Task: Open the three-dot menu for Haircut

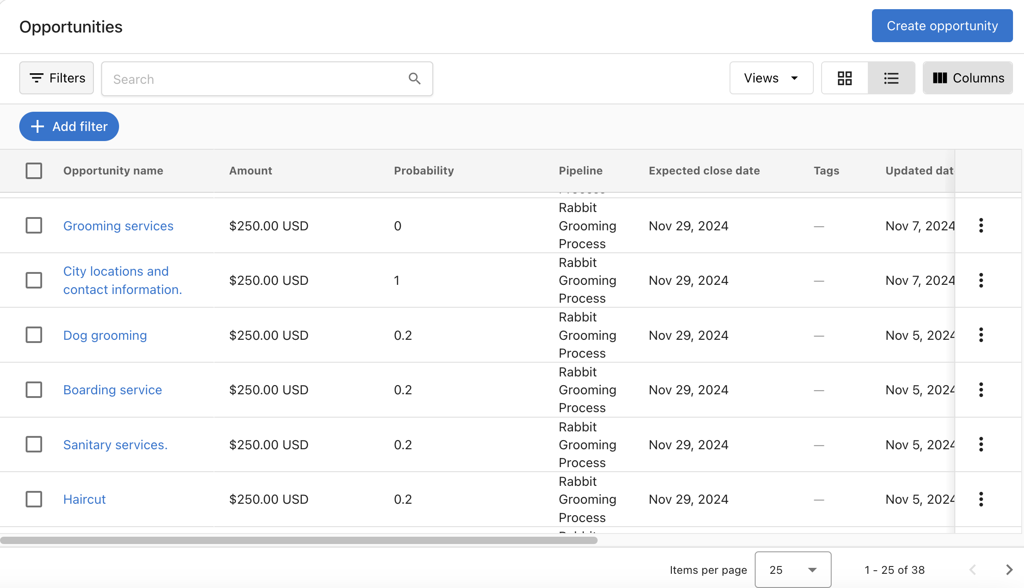Action: (981, 499)
